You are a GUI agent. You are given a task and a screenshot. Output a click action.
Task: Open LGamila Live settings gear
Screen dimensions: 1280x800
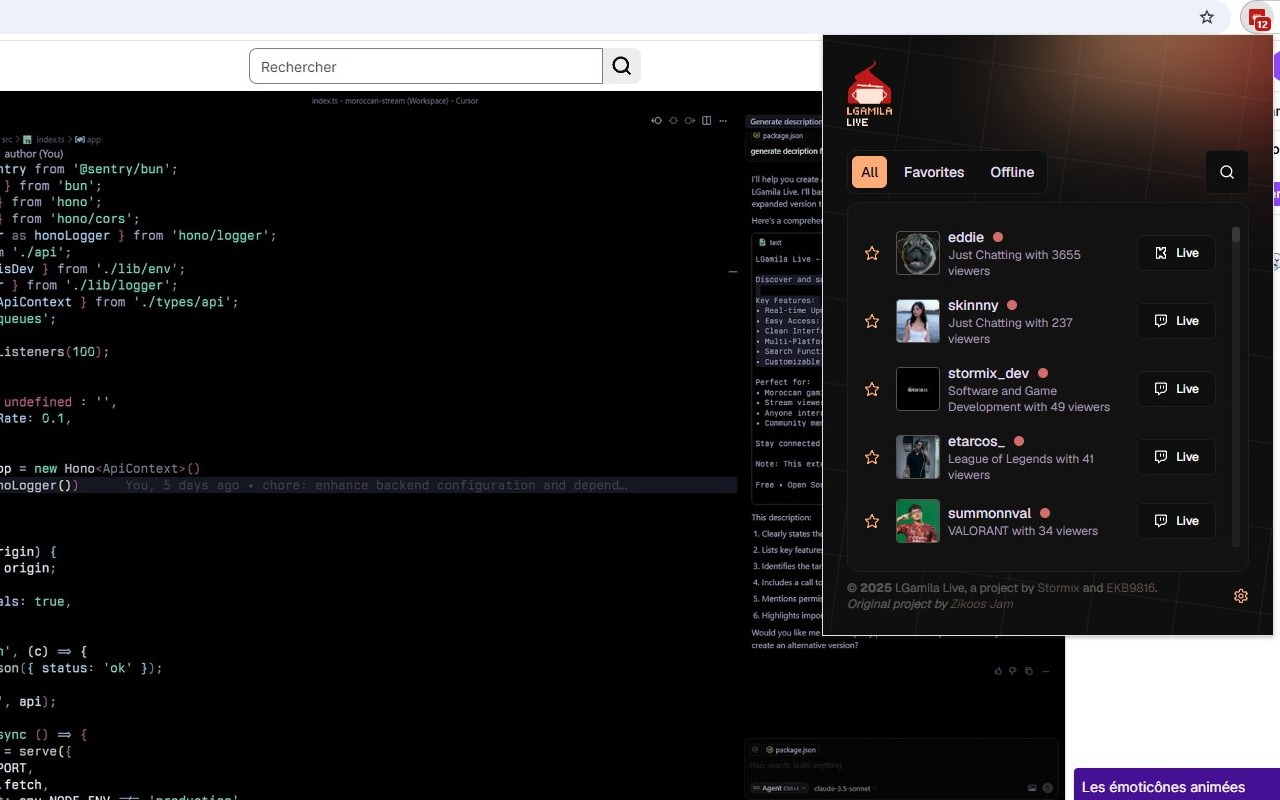coord(1241,596)
